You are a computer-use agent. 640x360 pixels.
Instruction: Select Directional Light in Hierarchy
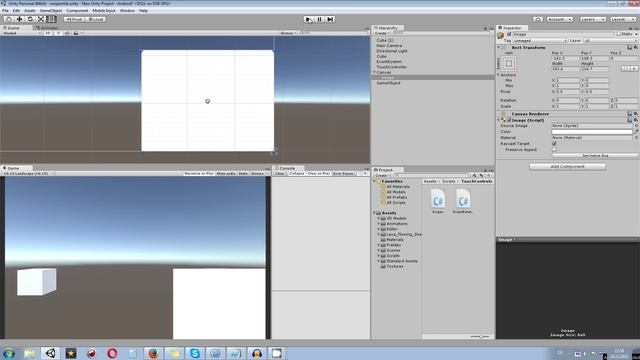[392, 51]
